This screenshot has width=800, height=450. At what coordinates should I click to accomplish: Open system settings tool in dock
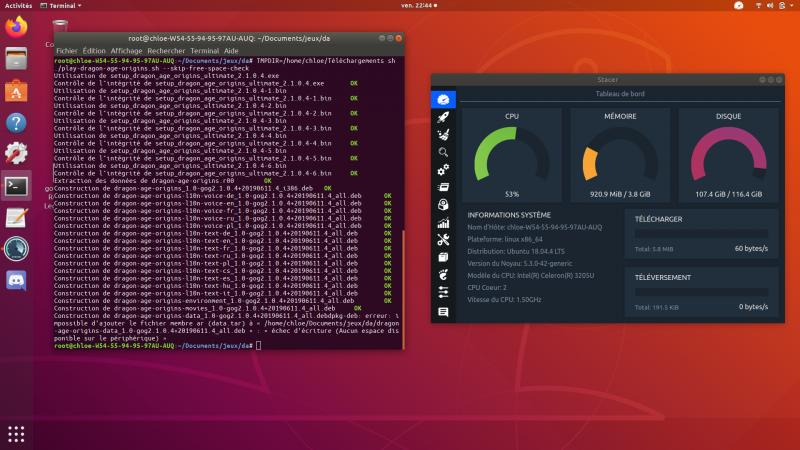(16, 154)
